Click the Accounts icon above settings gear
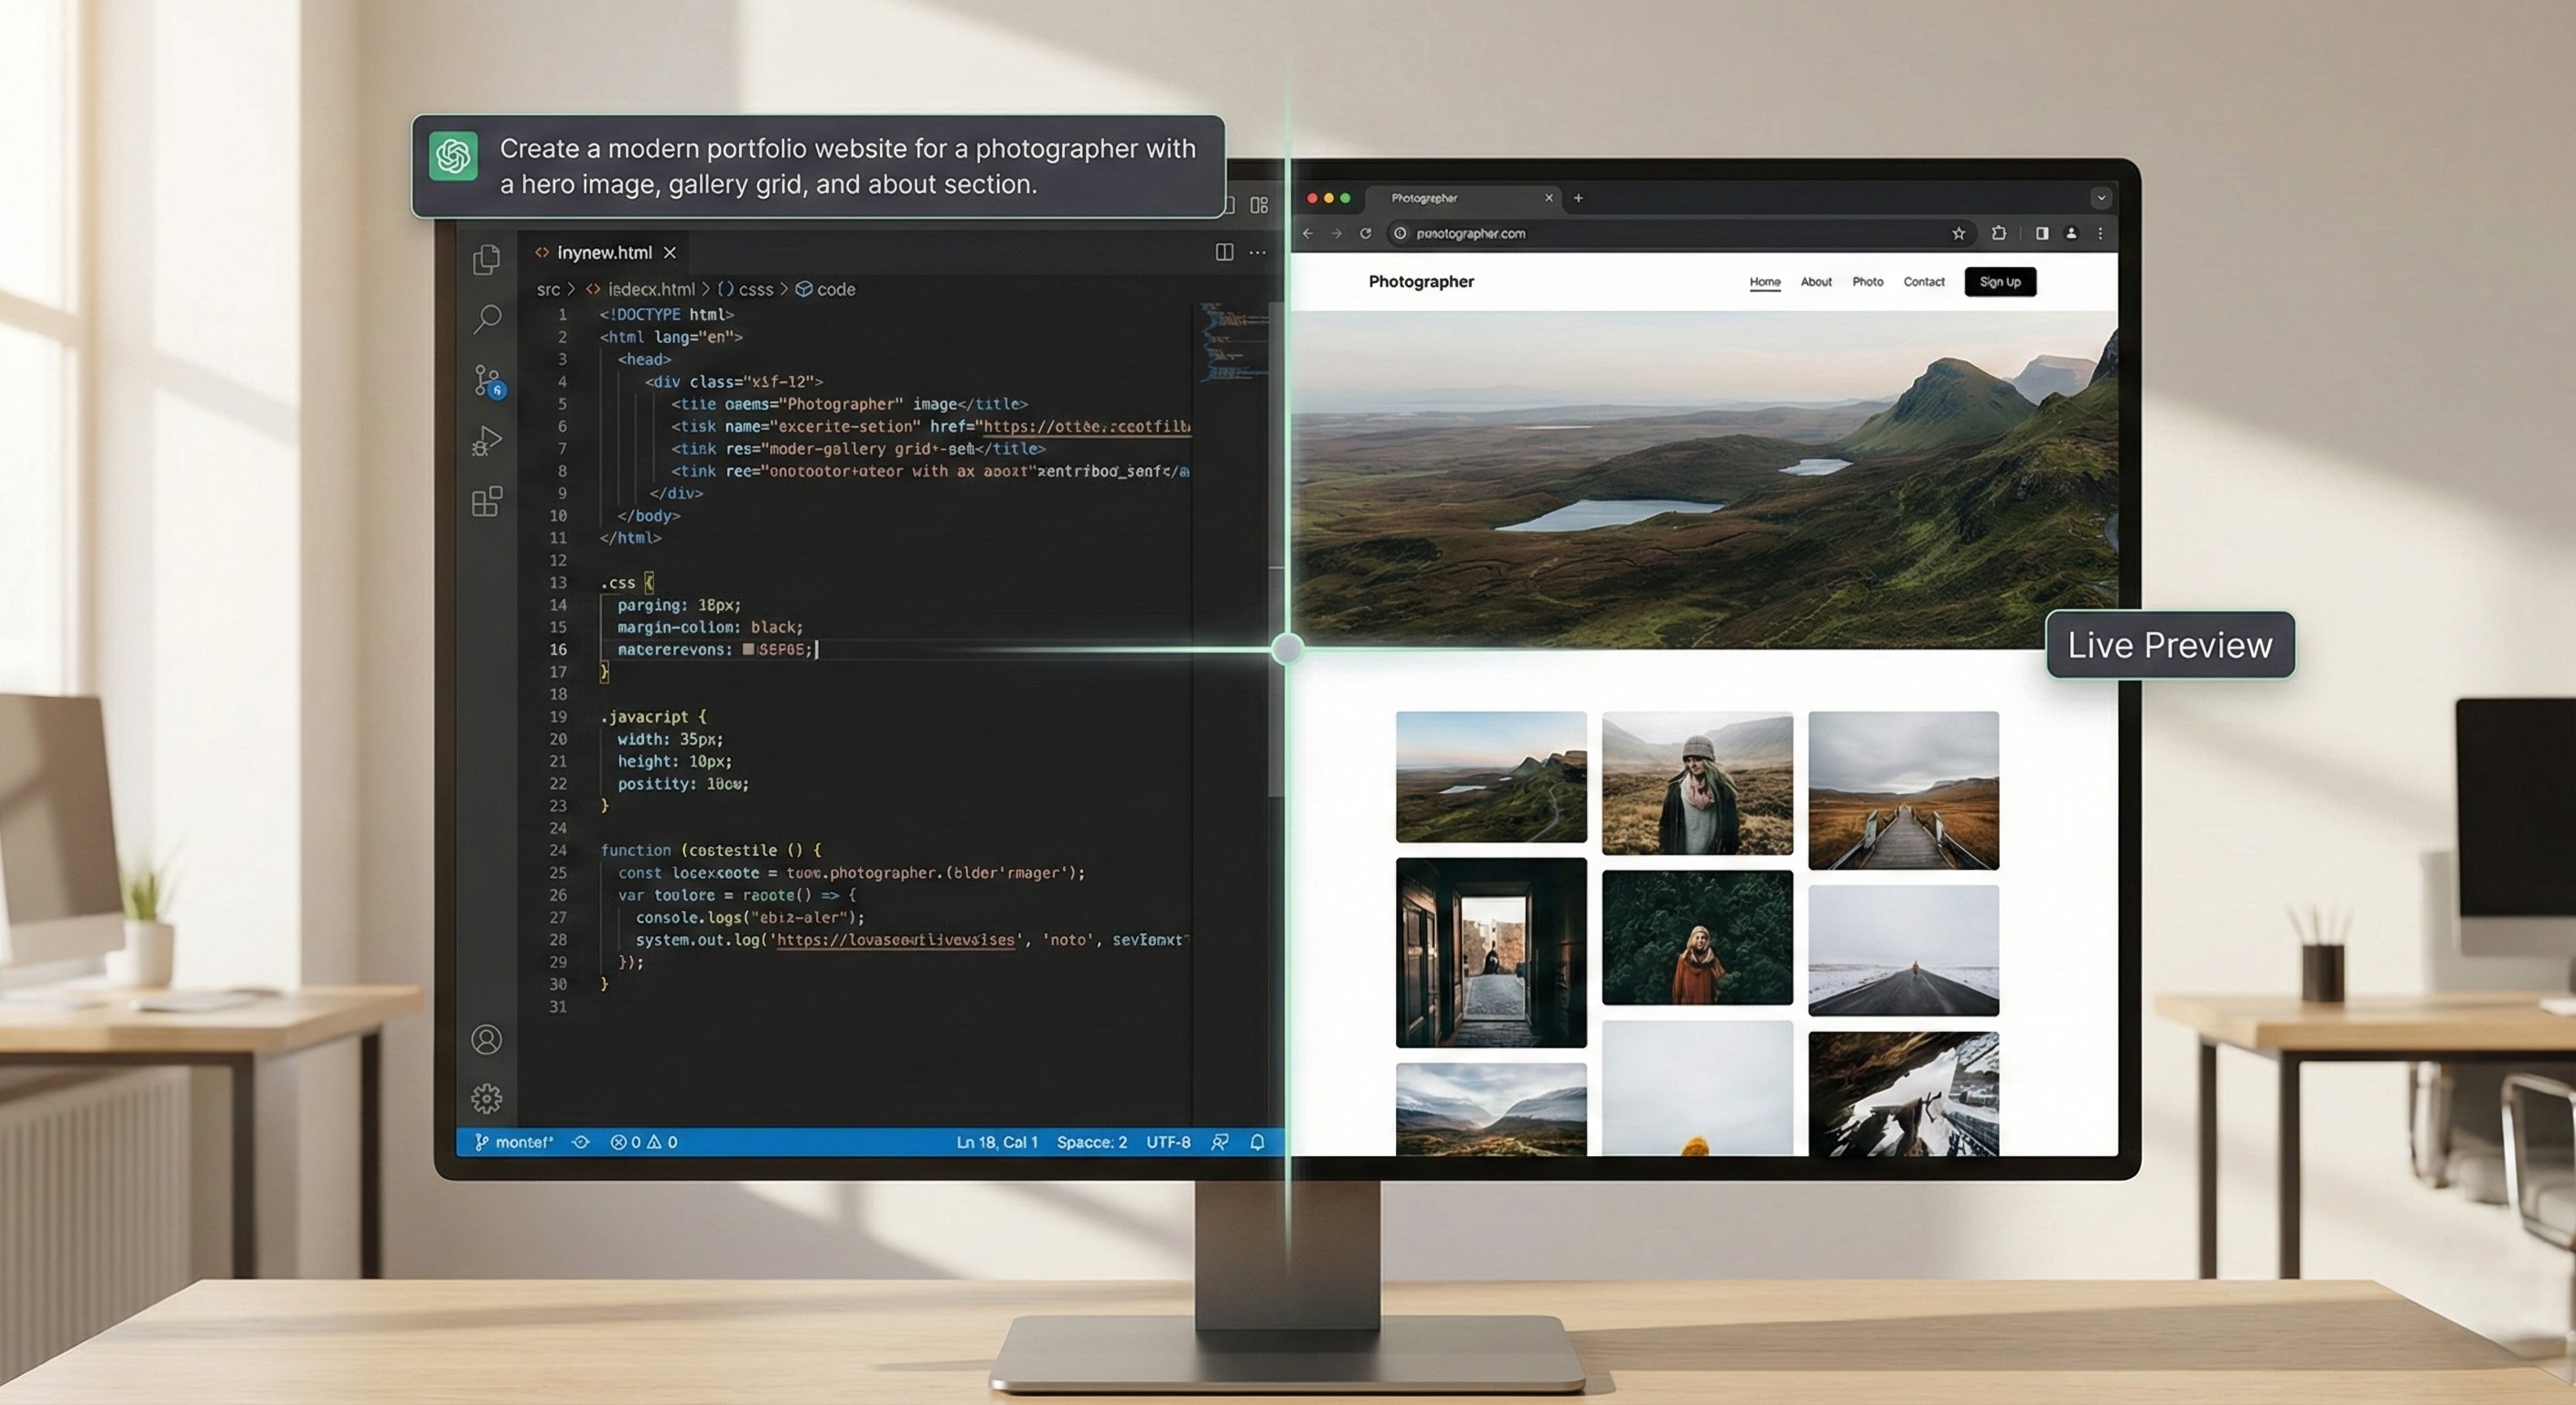 tap(487, 1040)
